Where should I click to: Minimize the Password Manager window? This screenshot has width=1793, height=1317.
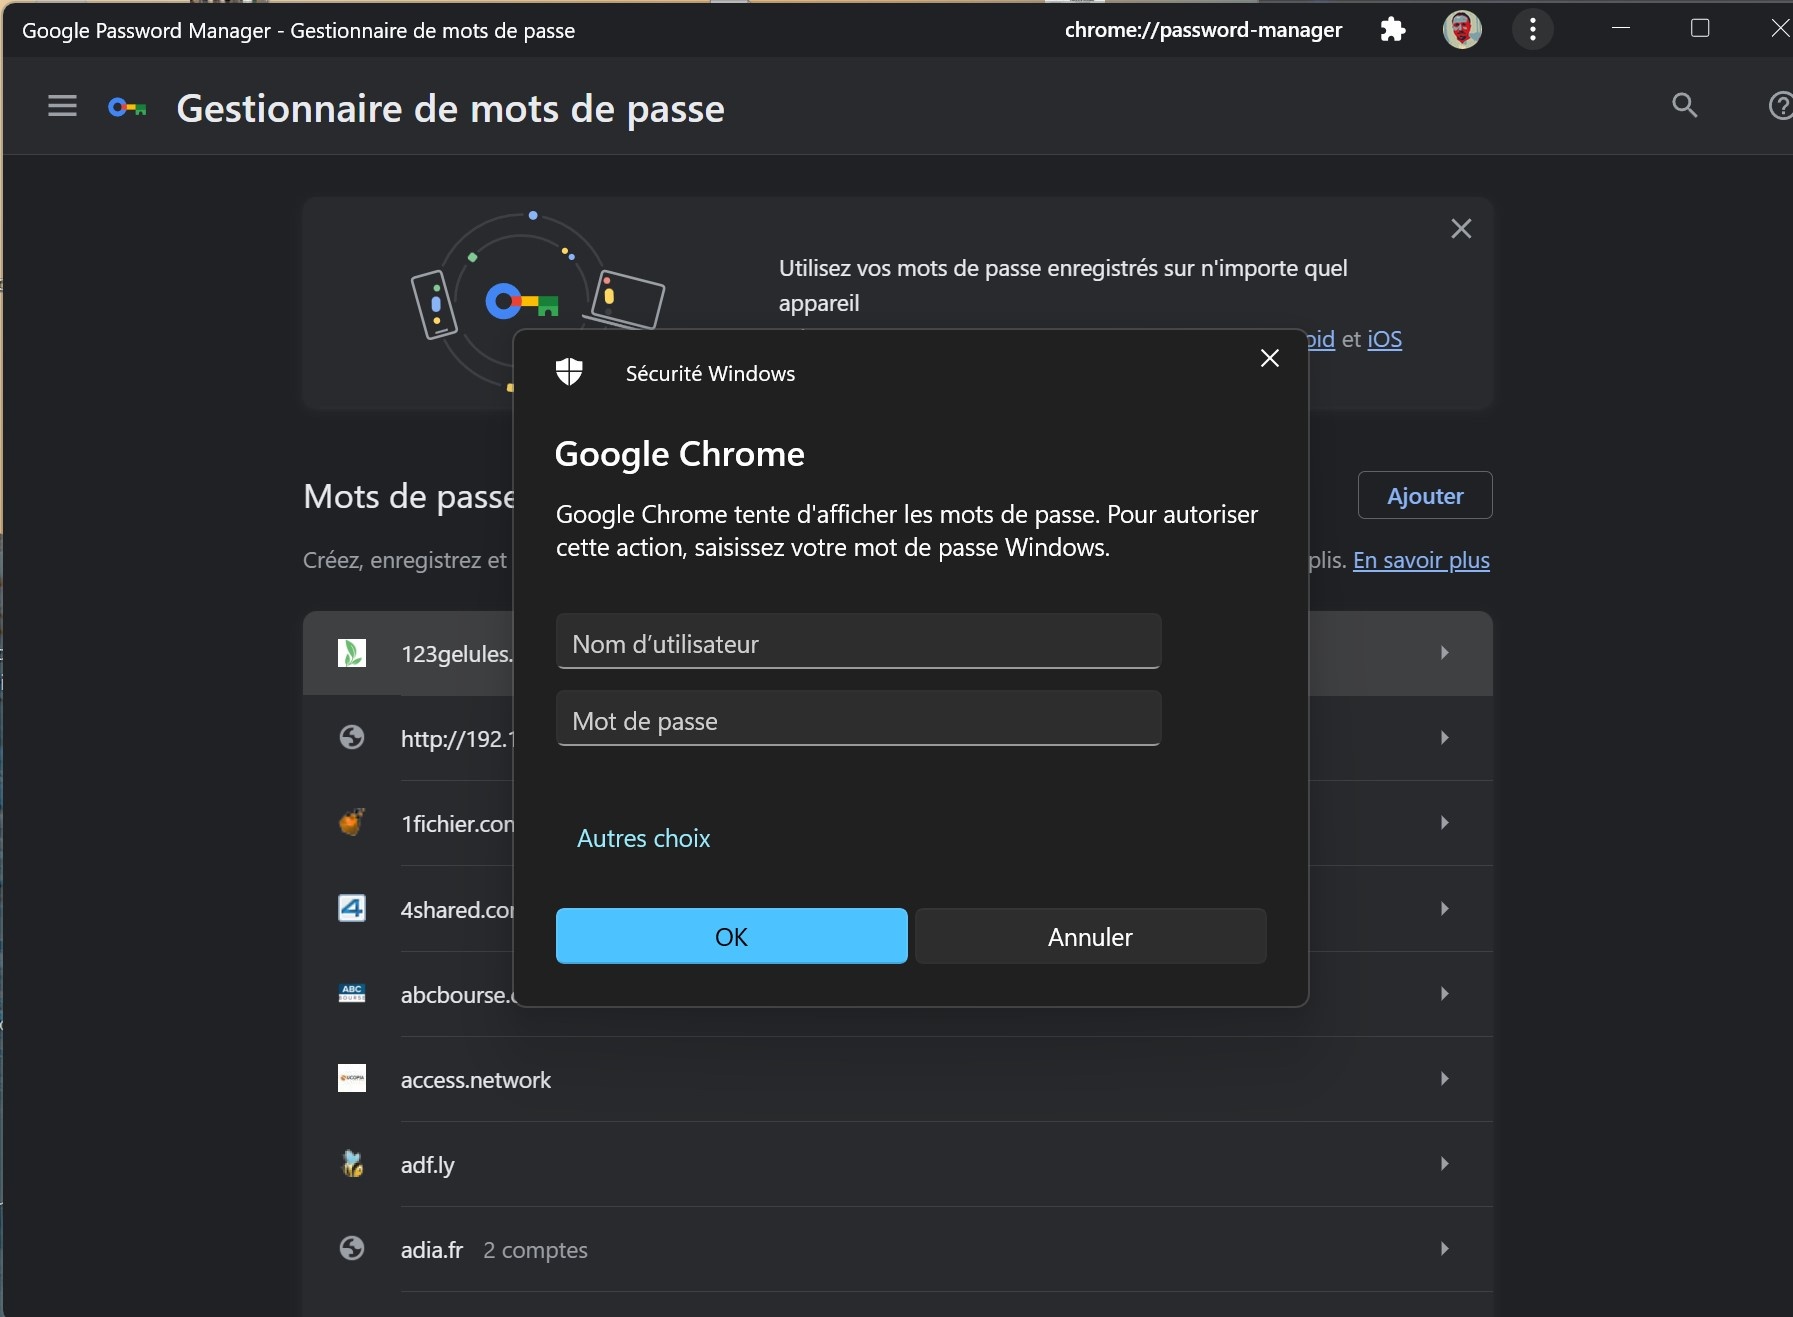click(x=1622, y=28)
